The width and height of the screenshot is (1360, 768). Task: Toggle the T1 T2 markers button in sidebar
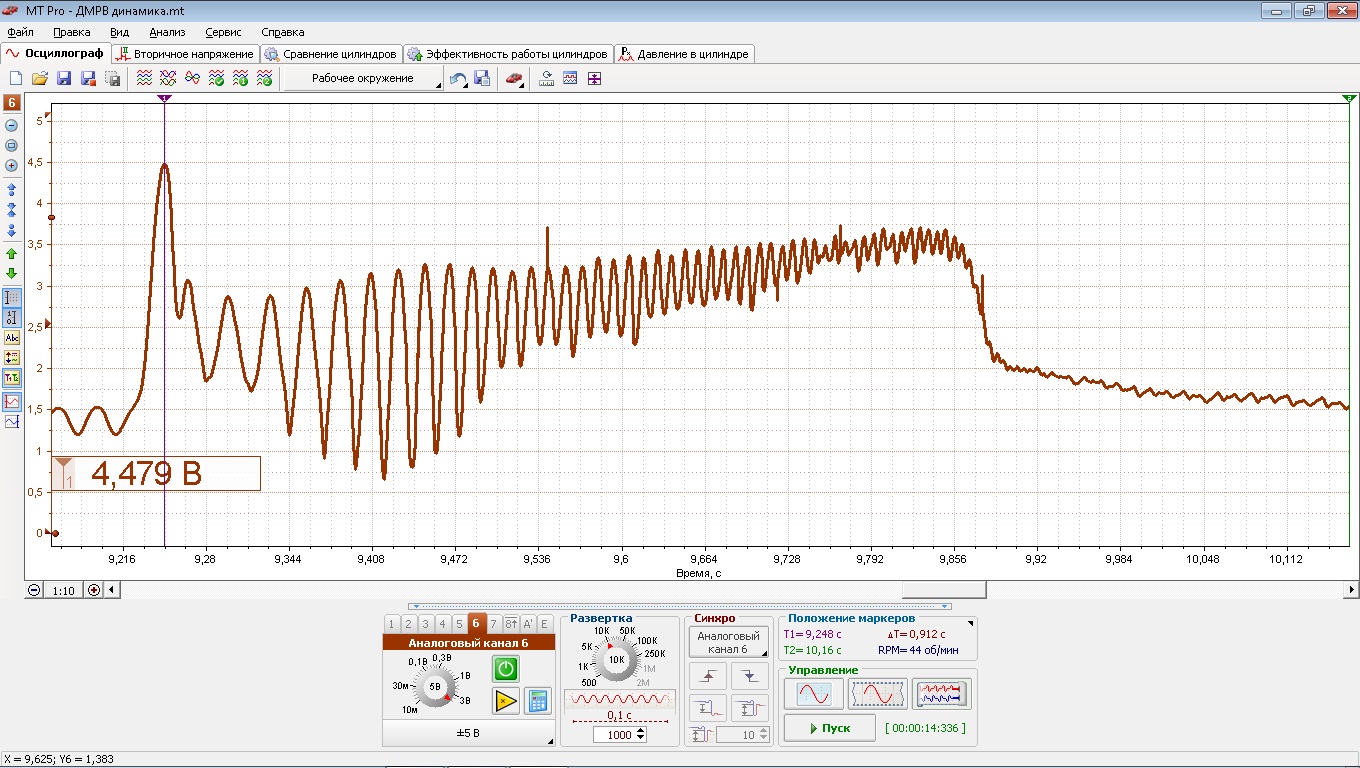tap(12, 378)
